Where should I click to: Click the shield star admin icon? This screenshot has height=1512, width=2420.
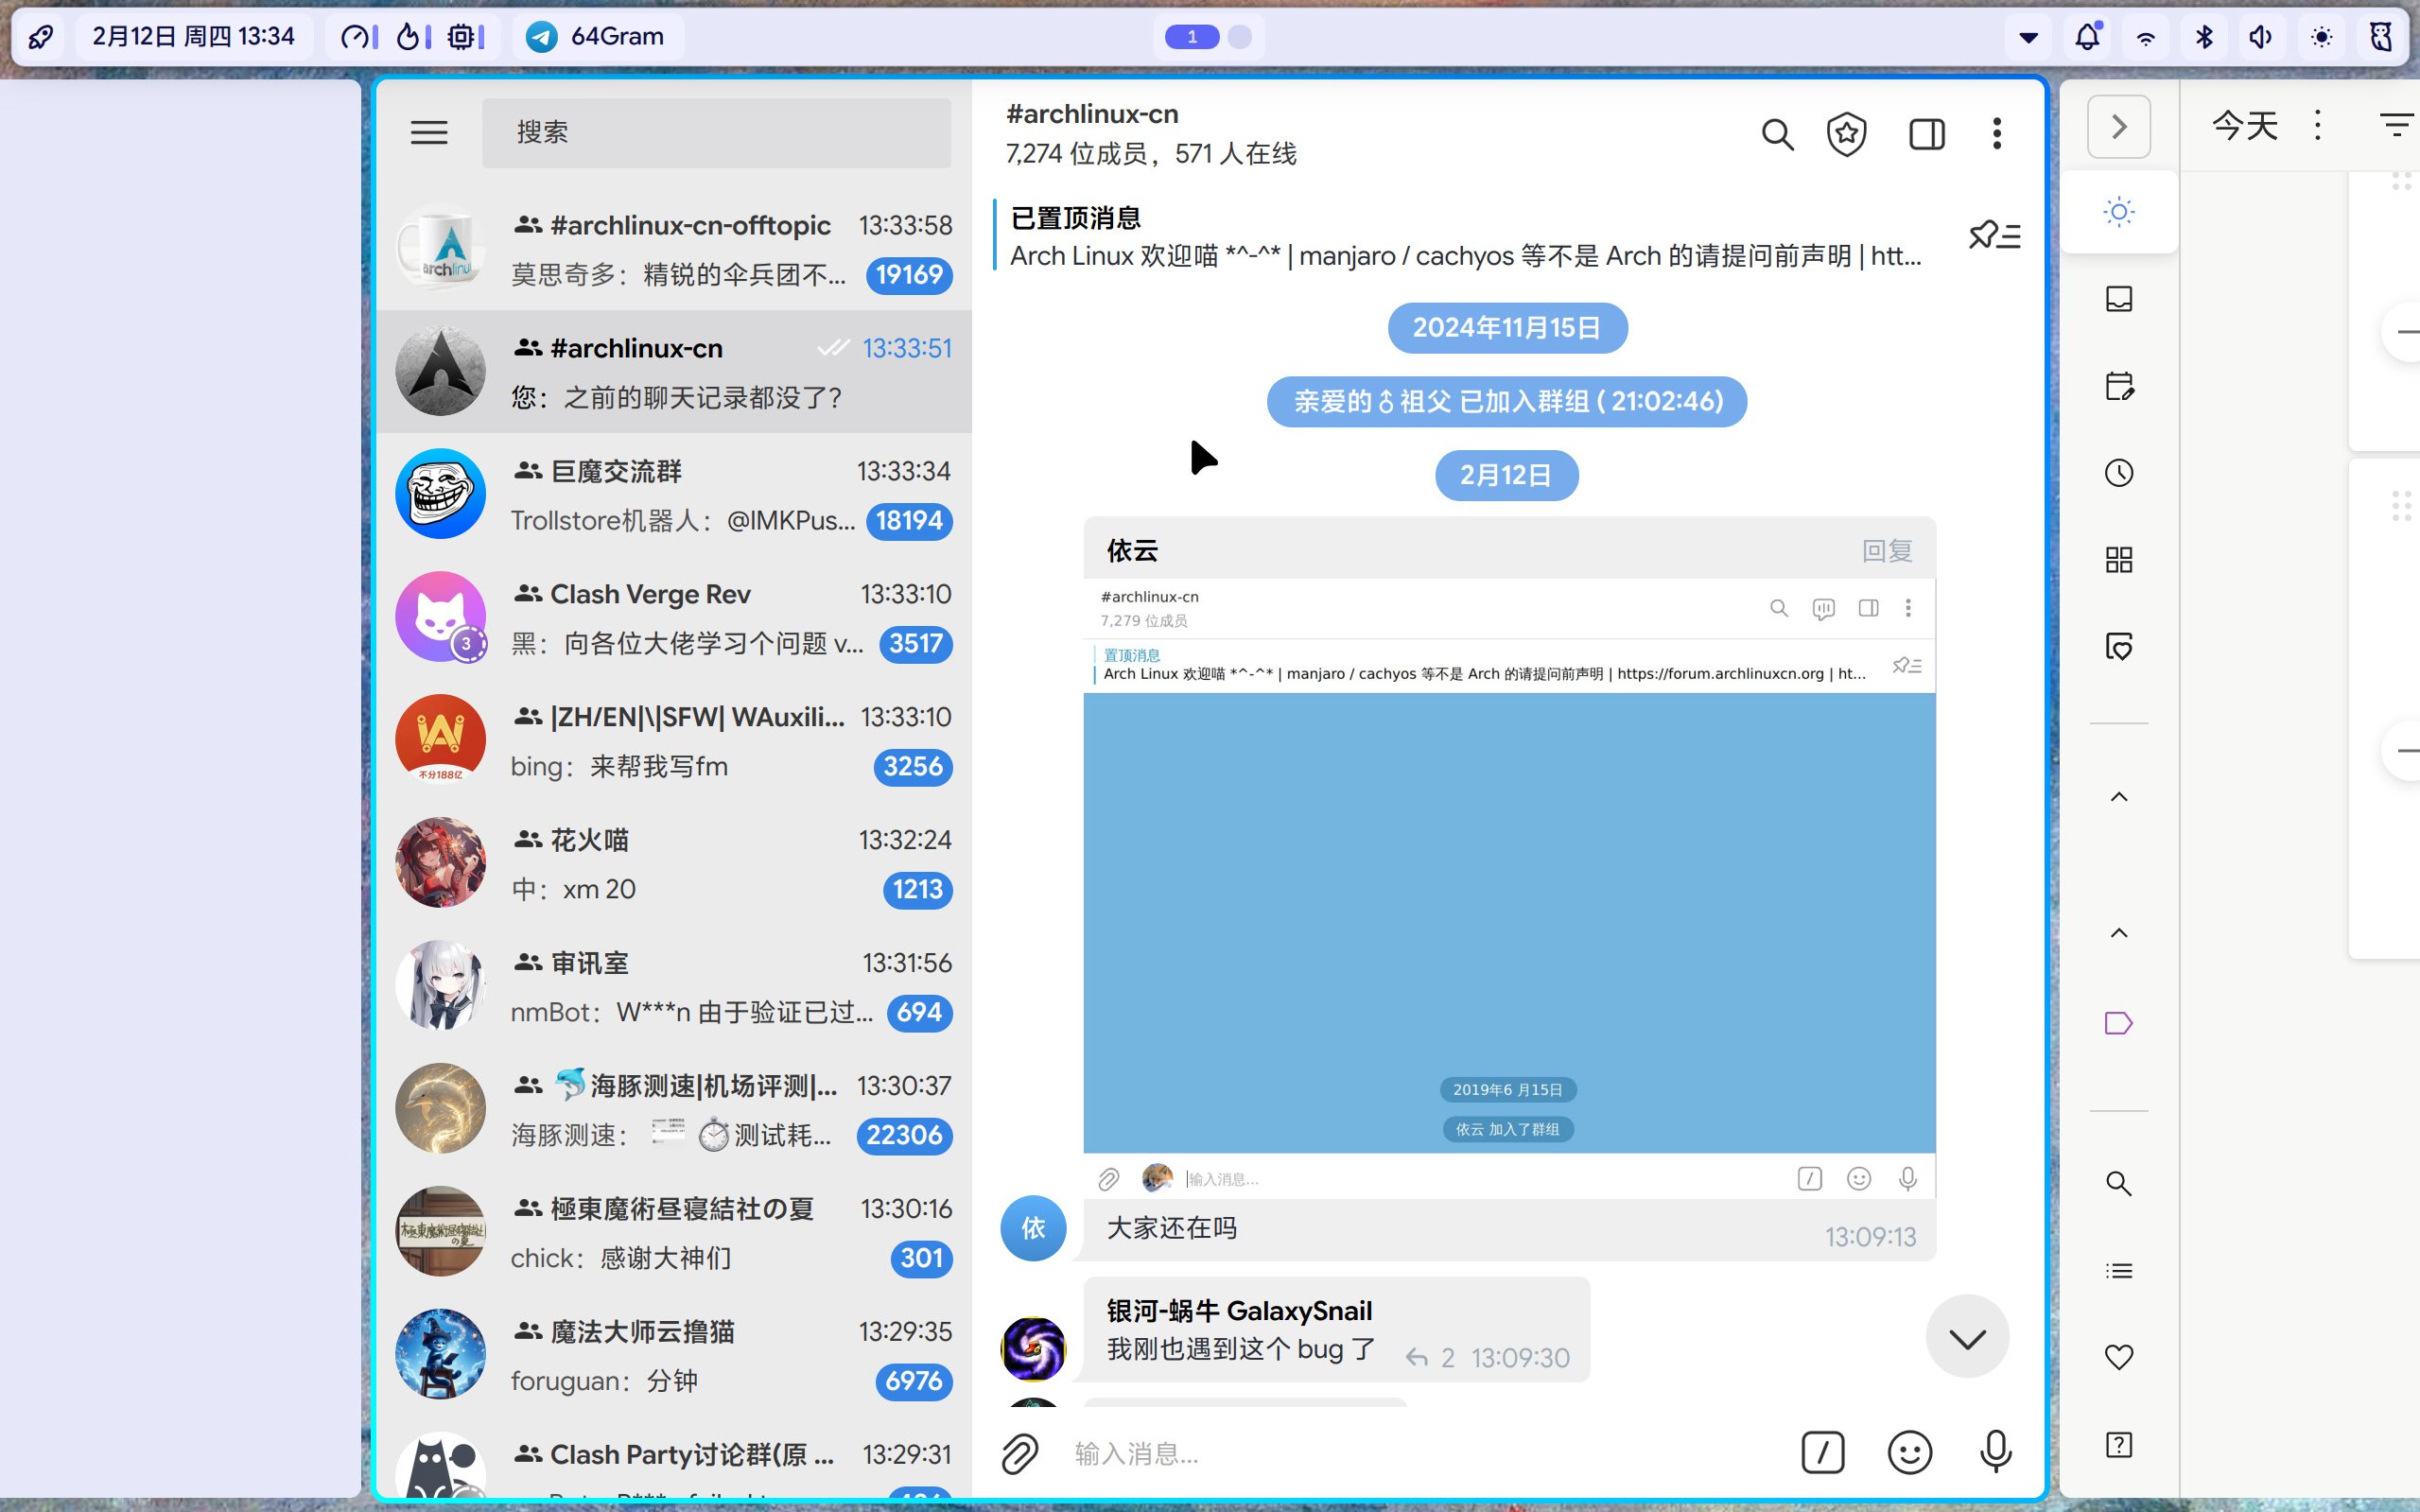pos(1846,134)
